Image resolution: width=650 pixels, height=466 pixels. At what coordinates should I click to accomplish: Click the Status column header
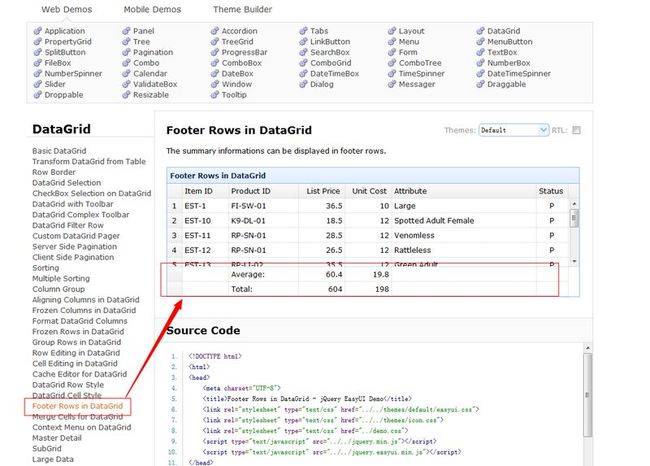tap(551, 191)
